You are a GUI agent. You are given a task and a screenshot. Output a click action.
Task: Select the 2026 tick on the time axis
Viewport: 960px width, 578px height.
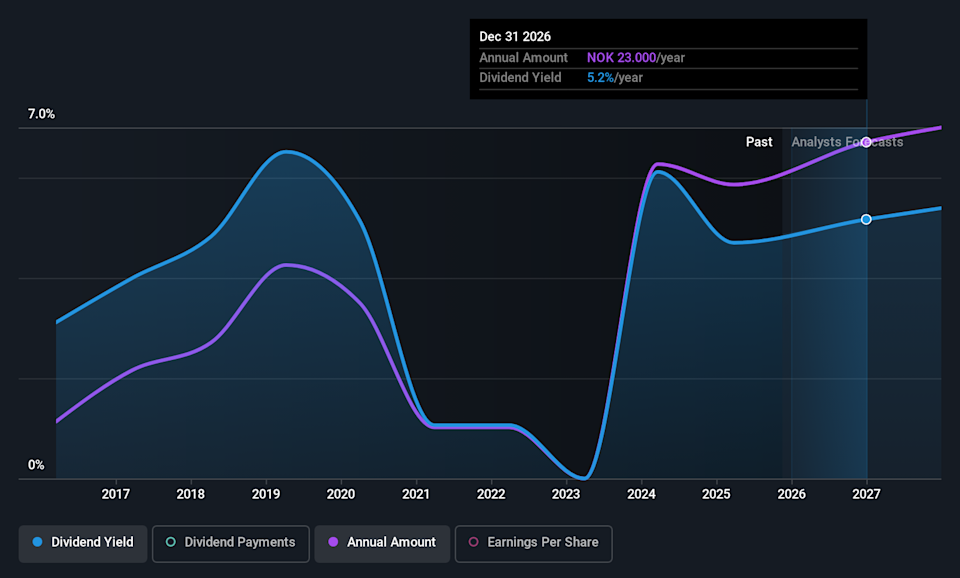(x=791, y=493)
